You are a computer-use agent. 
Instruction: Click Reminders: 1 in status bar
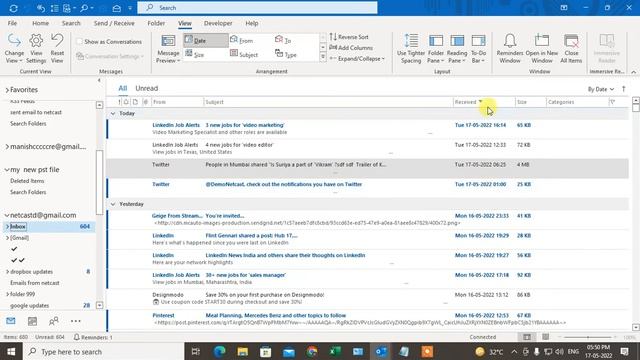[93, 338]
